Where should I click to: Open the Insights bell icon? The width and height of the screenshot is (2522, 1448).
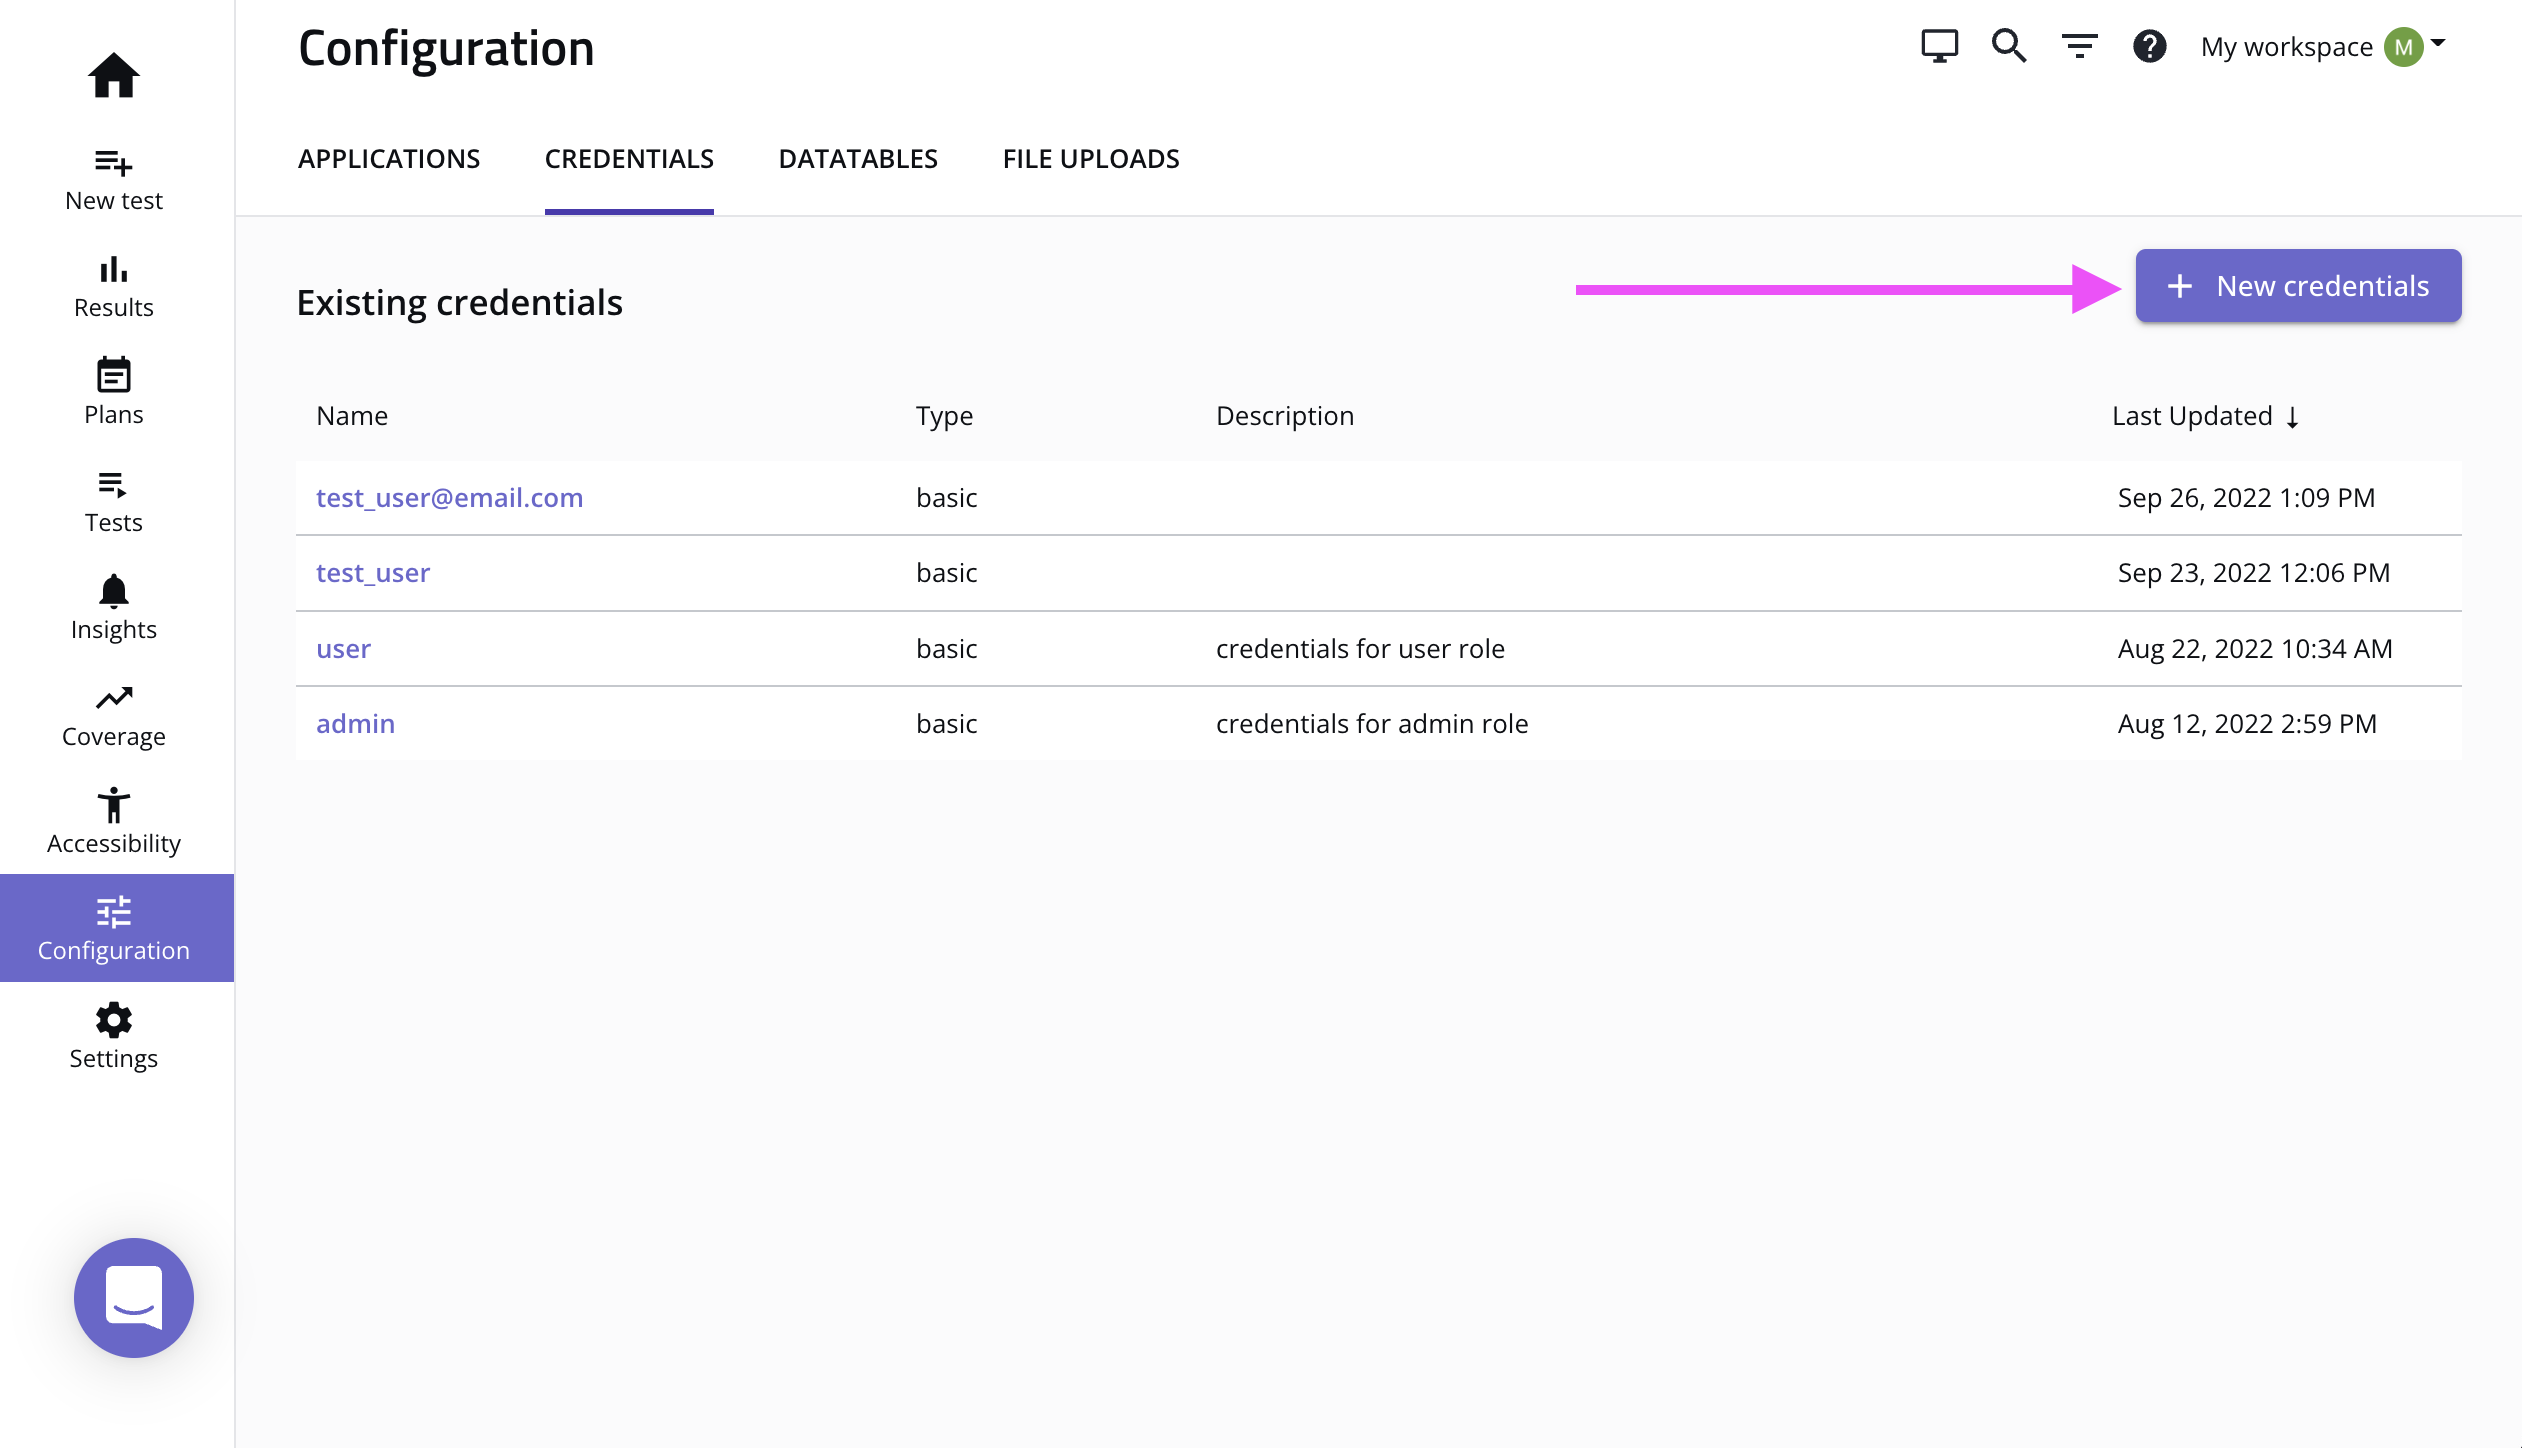pyautogui.click(x=113, y=592)
